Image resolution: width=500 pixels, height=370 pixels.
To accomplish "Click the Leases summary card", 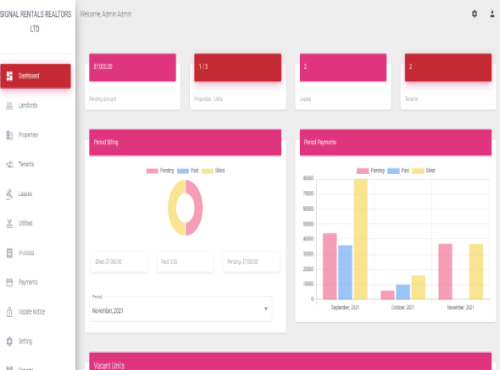I will click(x=343, y=82).
